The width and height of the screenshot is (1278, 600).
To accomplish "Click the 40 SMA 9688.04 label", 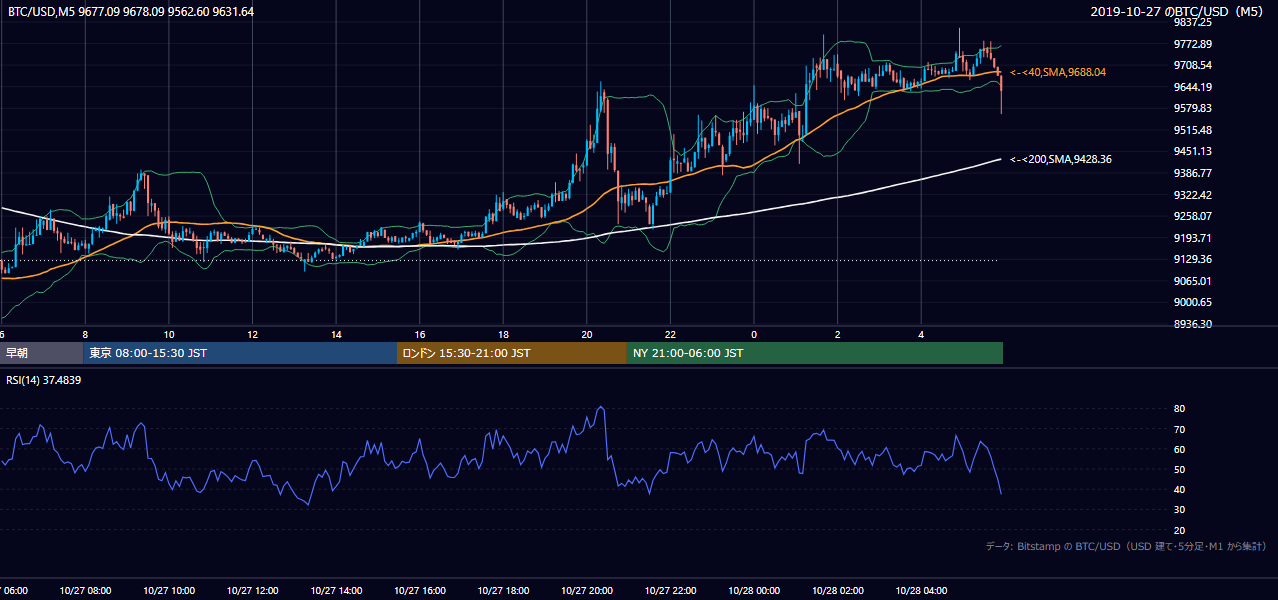I will 1058,72.
